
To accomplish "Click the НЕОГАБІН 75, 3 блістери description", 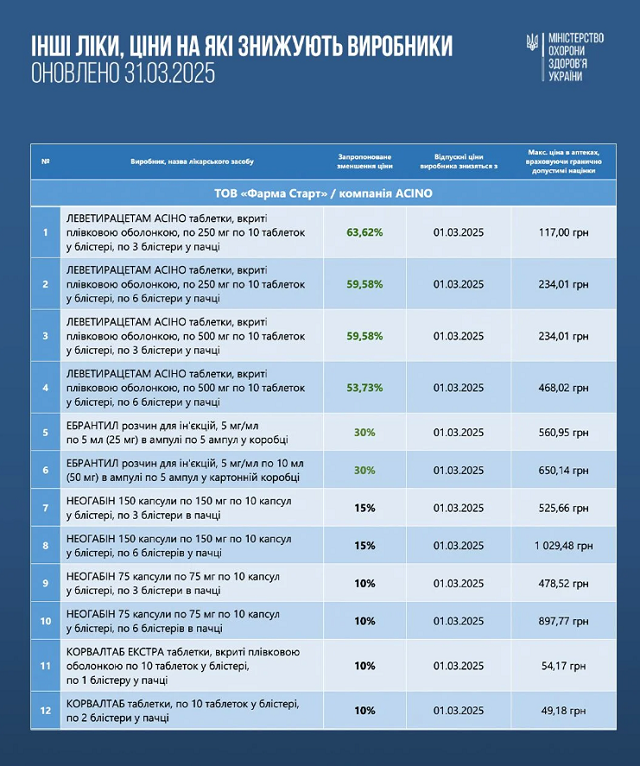I will click(x=173, y=583).
